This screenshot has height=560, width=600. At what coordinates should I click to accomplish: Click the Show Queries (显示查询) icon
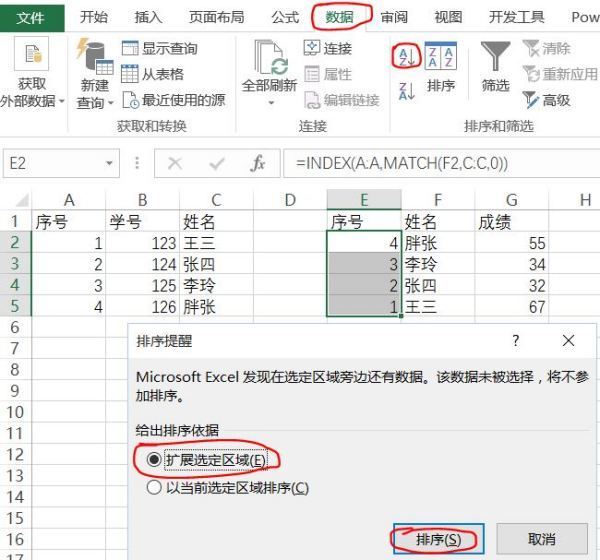(x=130, y=48)
